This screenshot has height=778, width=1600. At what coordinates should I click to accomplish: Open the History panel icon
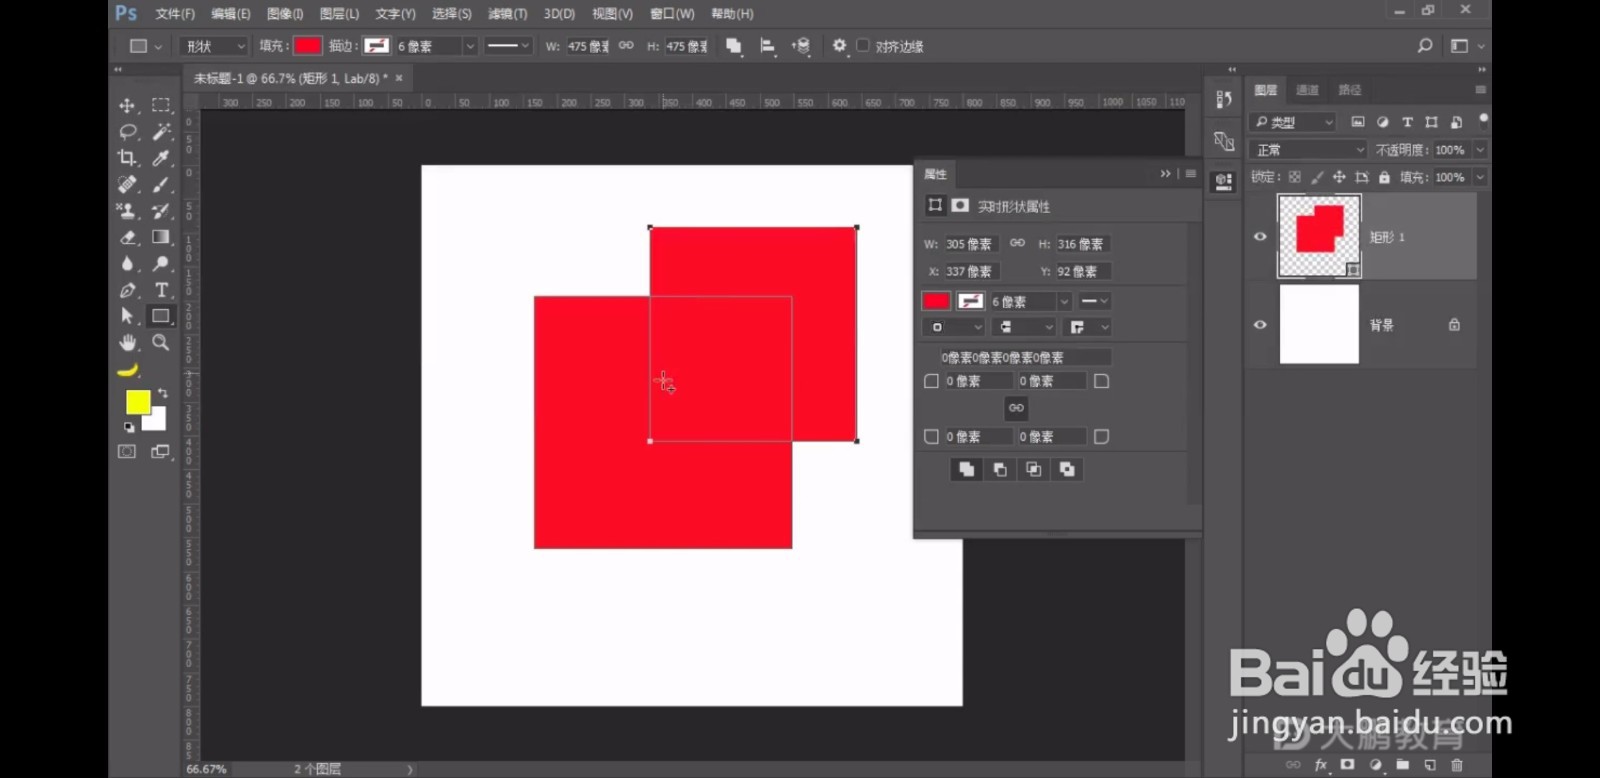[x=1224, y=99]
